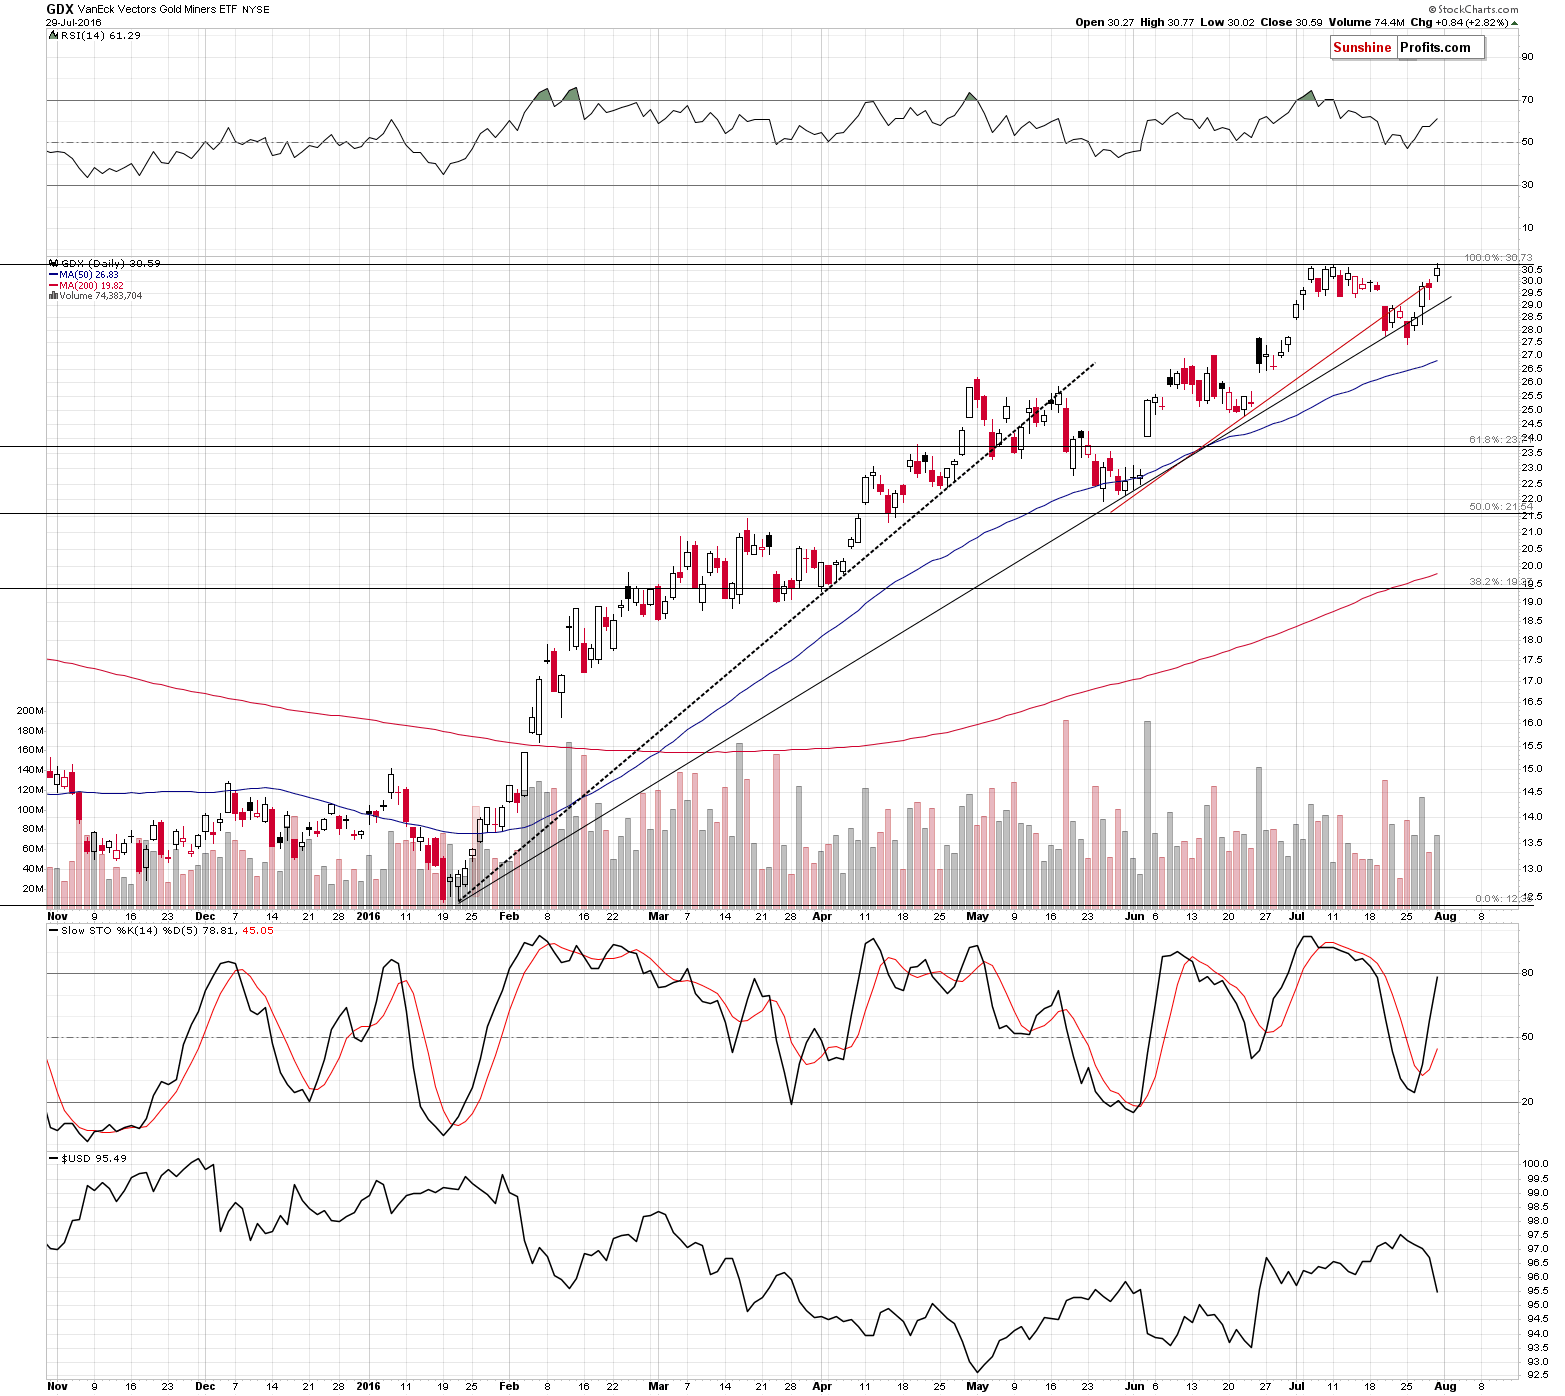Click Jul on the bottom date axis
Screen dimensions: 1565x1396
[1297, 1386]
